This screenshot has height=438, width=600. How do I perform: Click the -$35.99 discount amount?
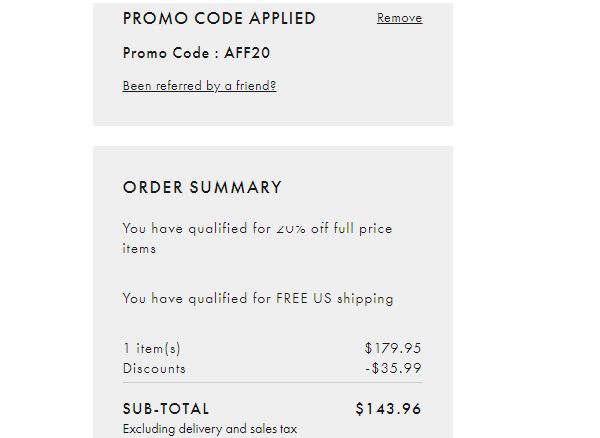[x=393, y=368]
